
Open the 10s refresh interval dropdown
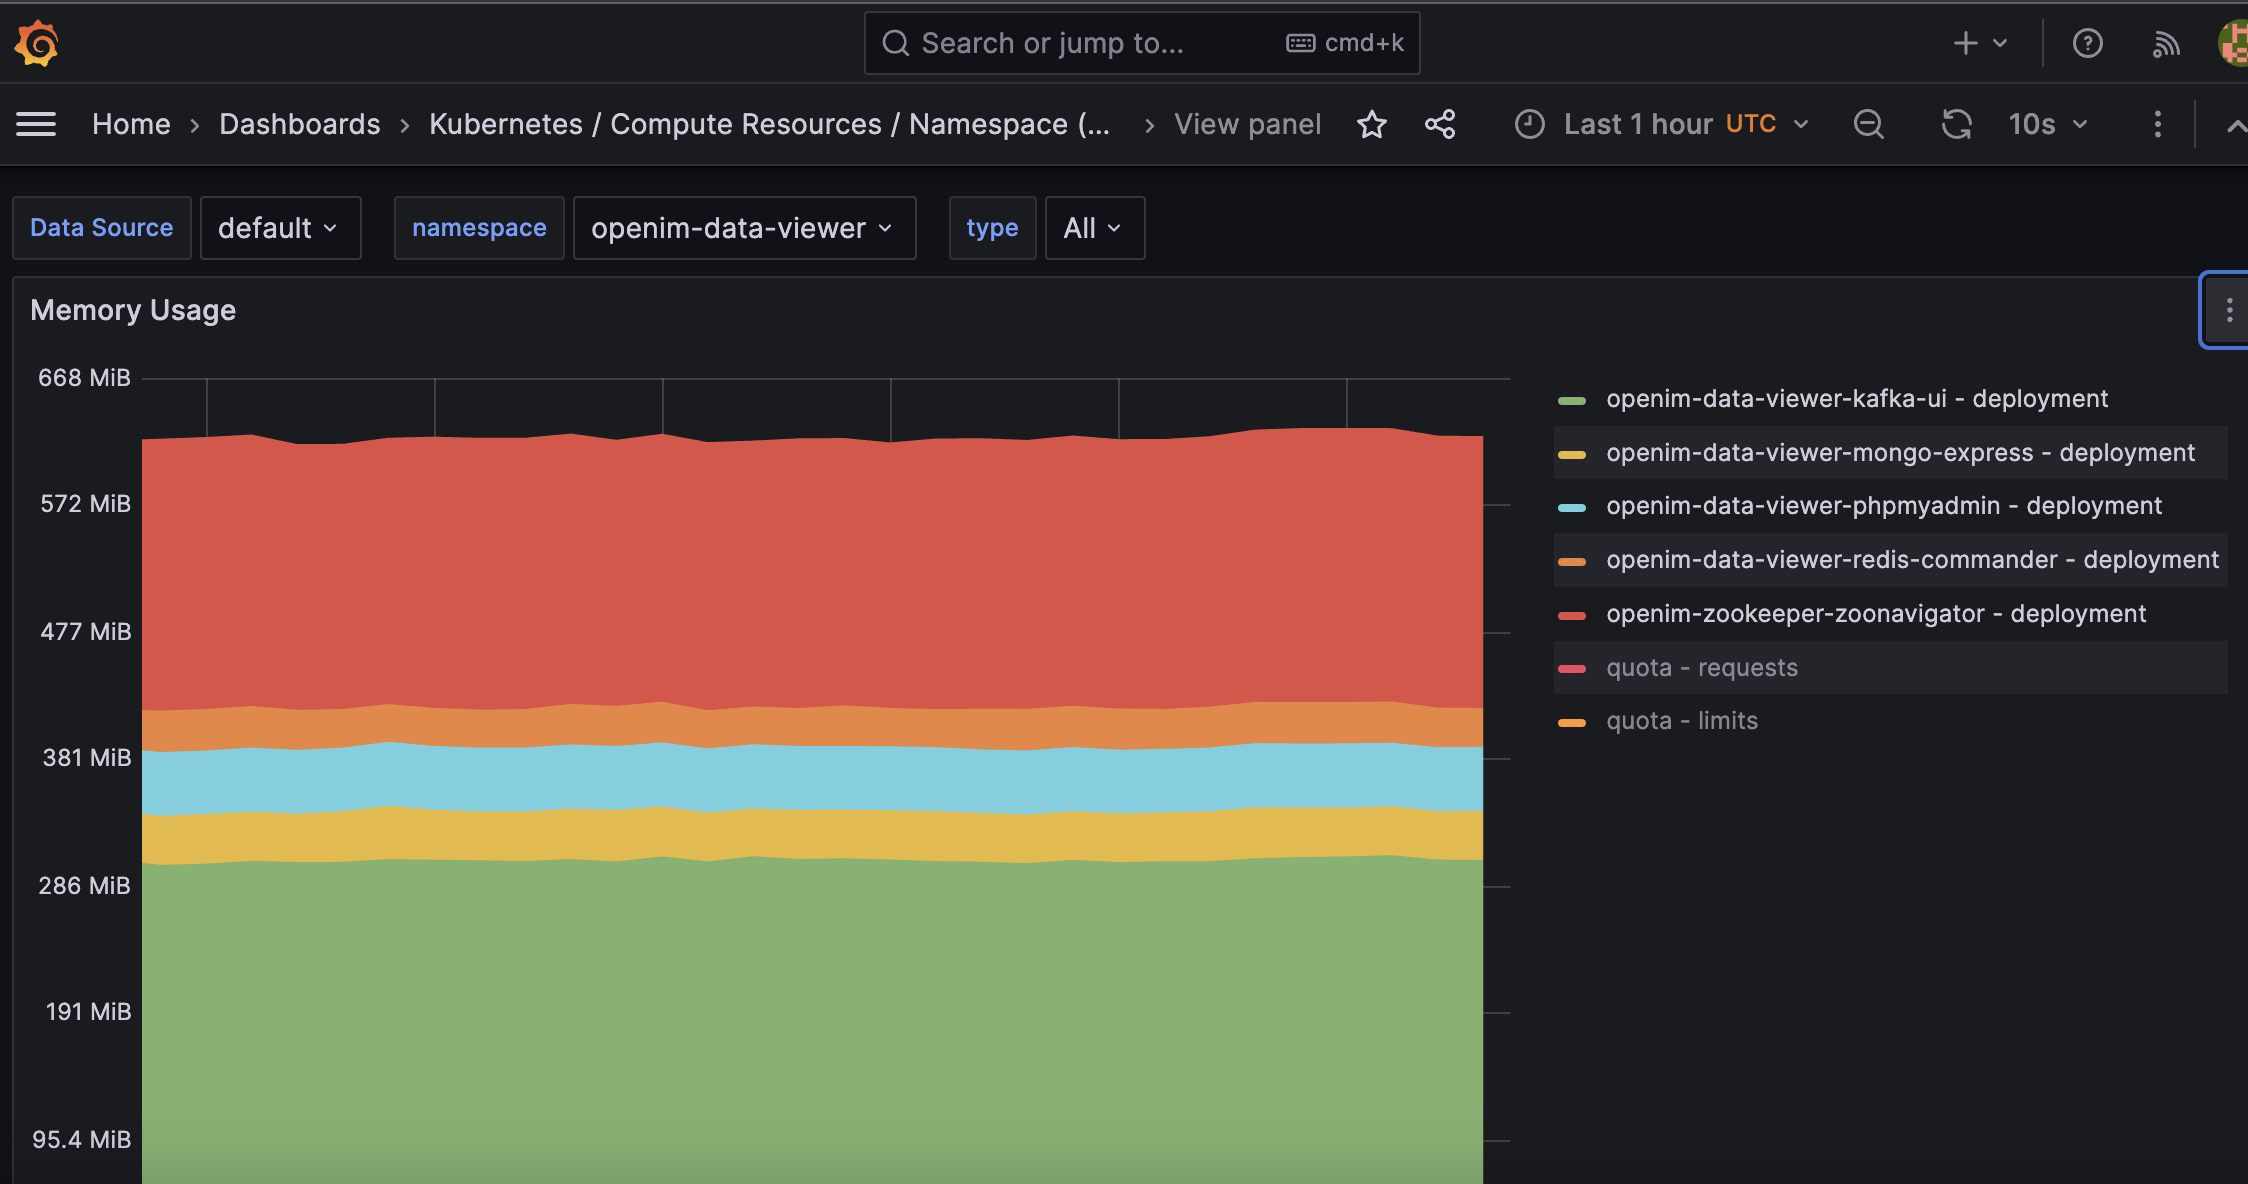point(2048,124)
